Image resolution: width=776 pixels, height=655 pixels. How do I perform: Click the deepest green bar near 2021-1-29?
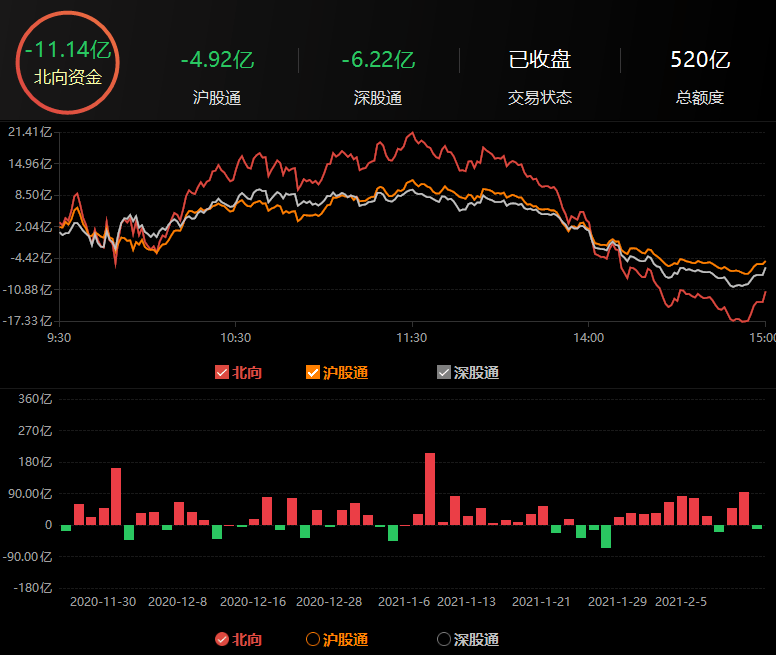pos(606,536)
